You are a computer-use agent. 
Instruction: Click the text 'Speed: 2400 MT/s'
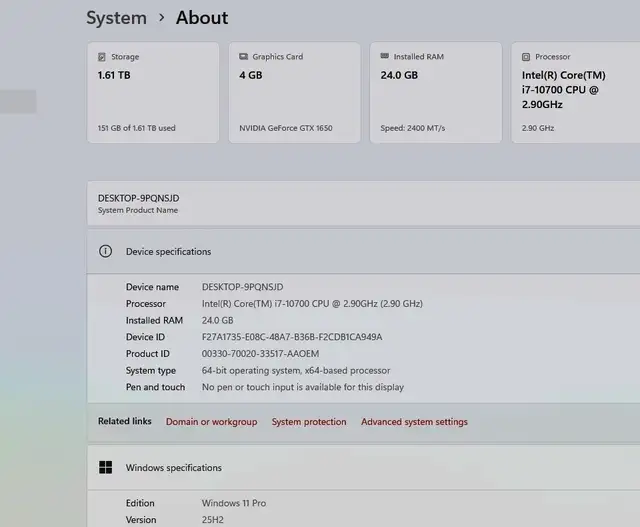413,128
